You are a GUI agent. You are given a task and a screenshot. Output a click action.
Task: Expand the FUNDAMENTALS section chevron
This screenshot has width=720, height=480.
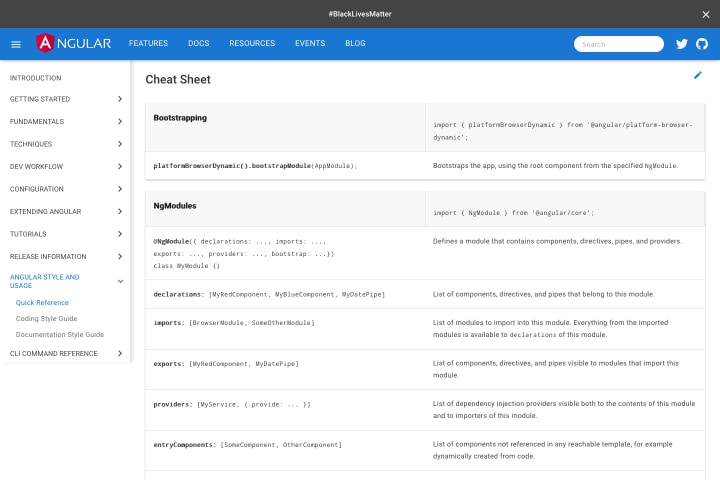tap(120, 122)
